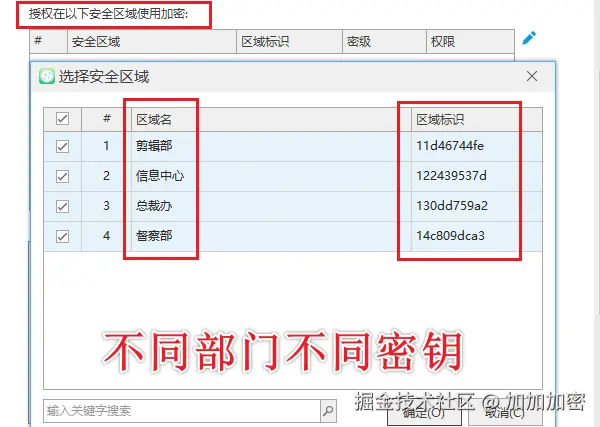Select the 总裁办 region name
Screen dimensions: 600x427
tap(154, 206)
